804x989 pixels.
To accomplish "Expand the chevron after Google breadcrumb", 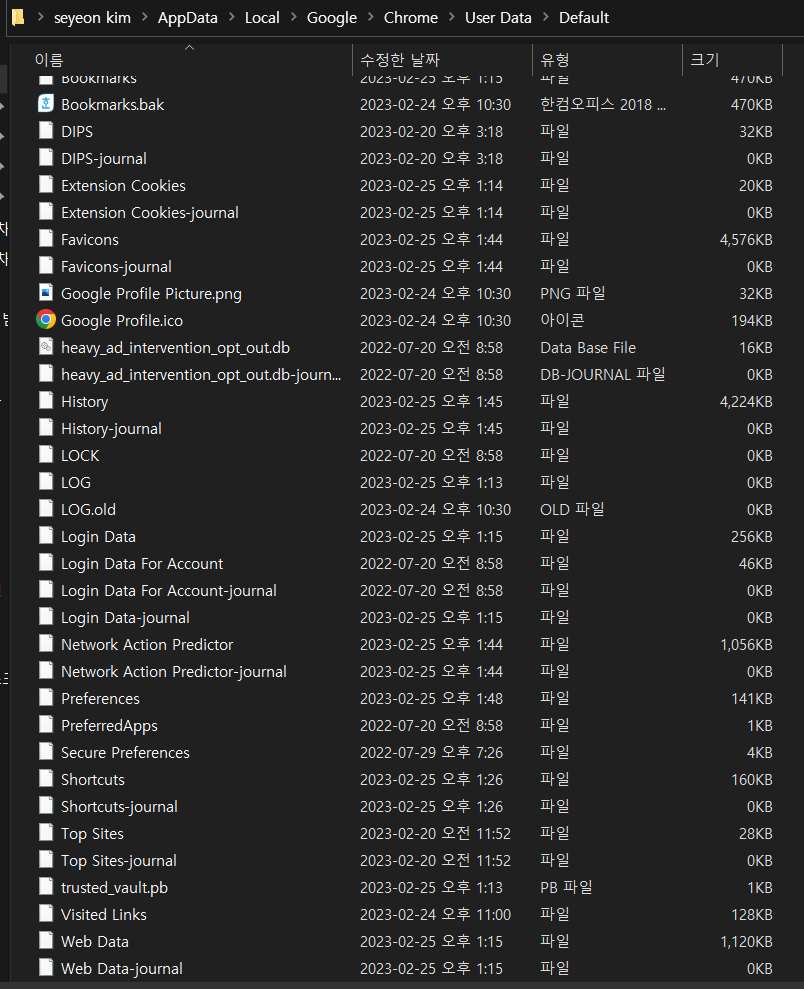I will click(x=371, y=18).
